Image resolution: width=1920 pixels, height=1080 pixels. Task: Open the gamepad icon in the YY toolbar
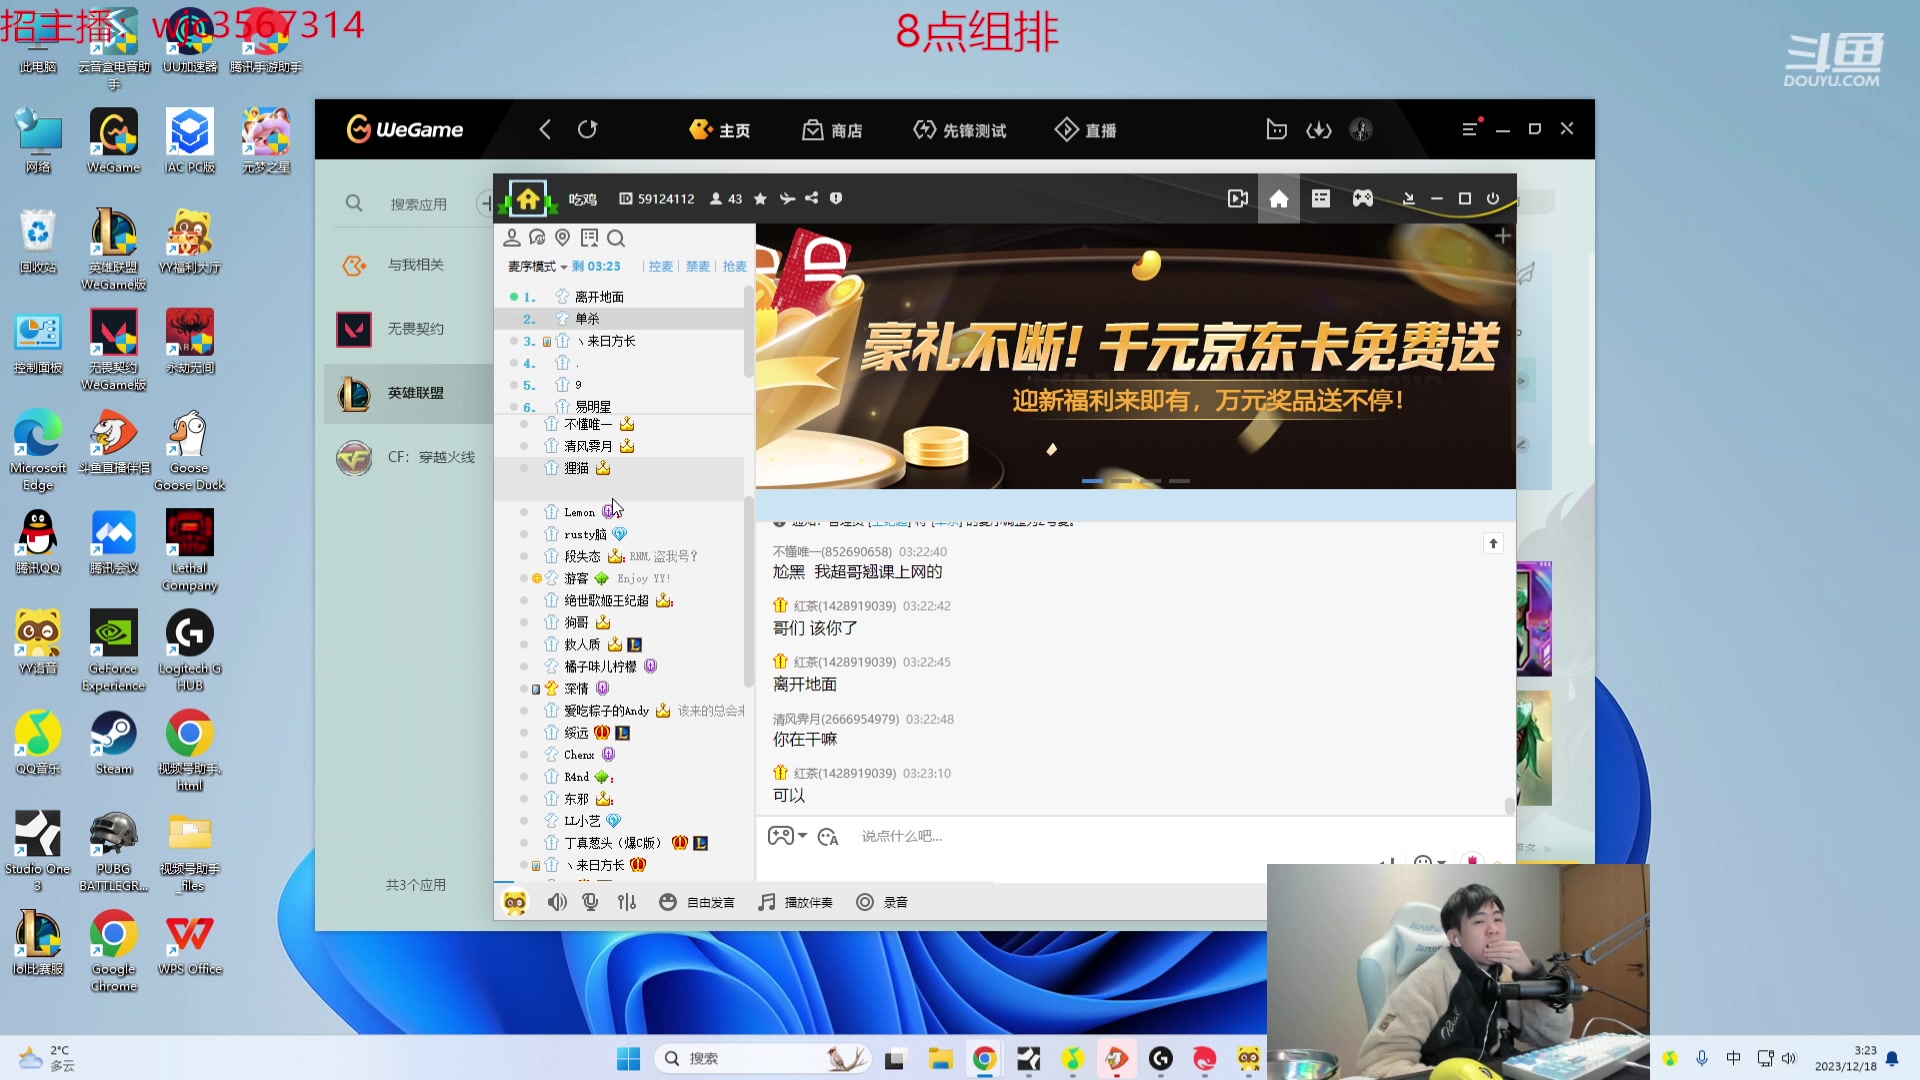point(1362,198)
